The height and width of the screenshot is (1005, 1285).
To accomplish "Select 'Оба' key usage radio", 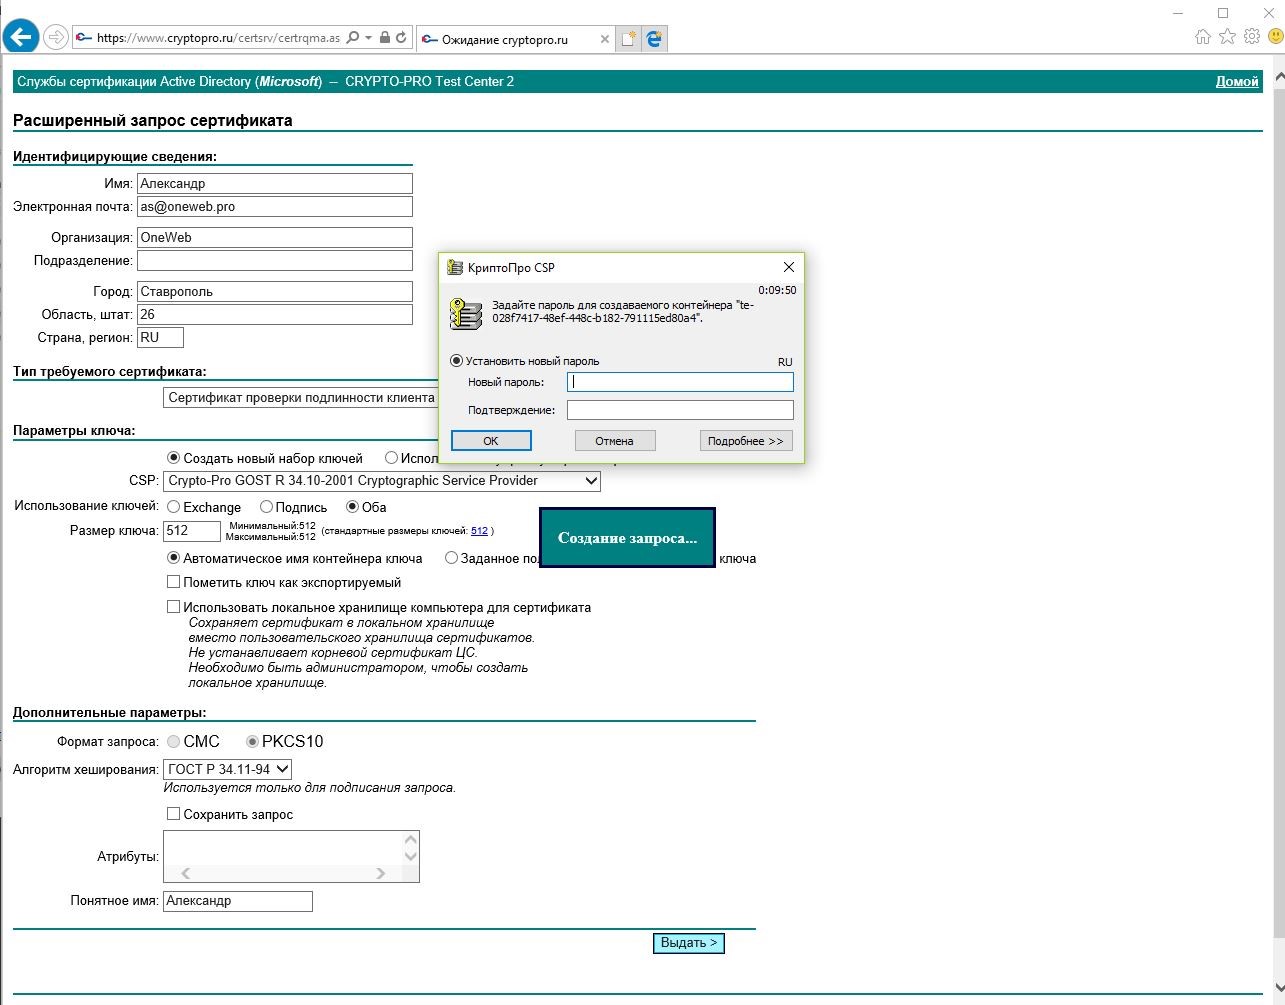I will [352, 507].
